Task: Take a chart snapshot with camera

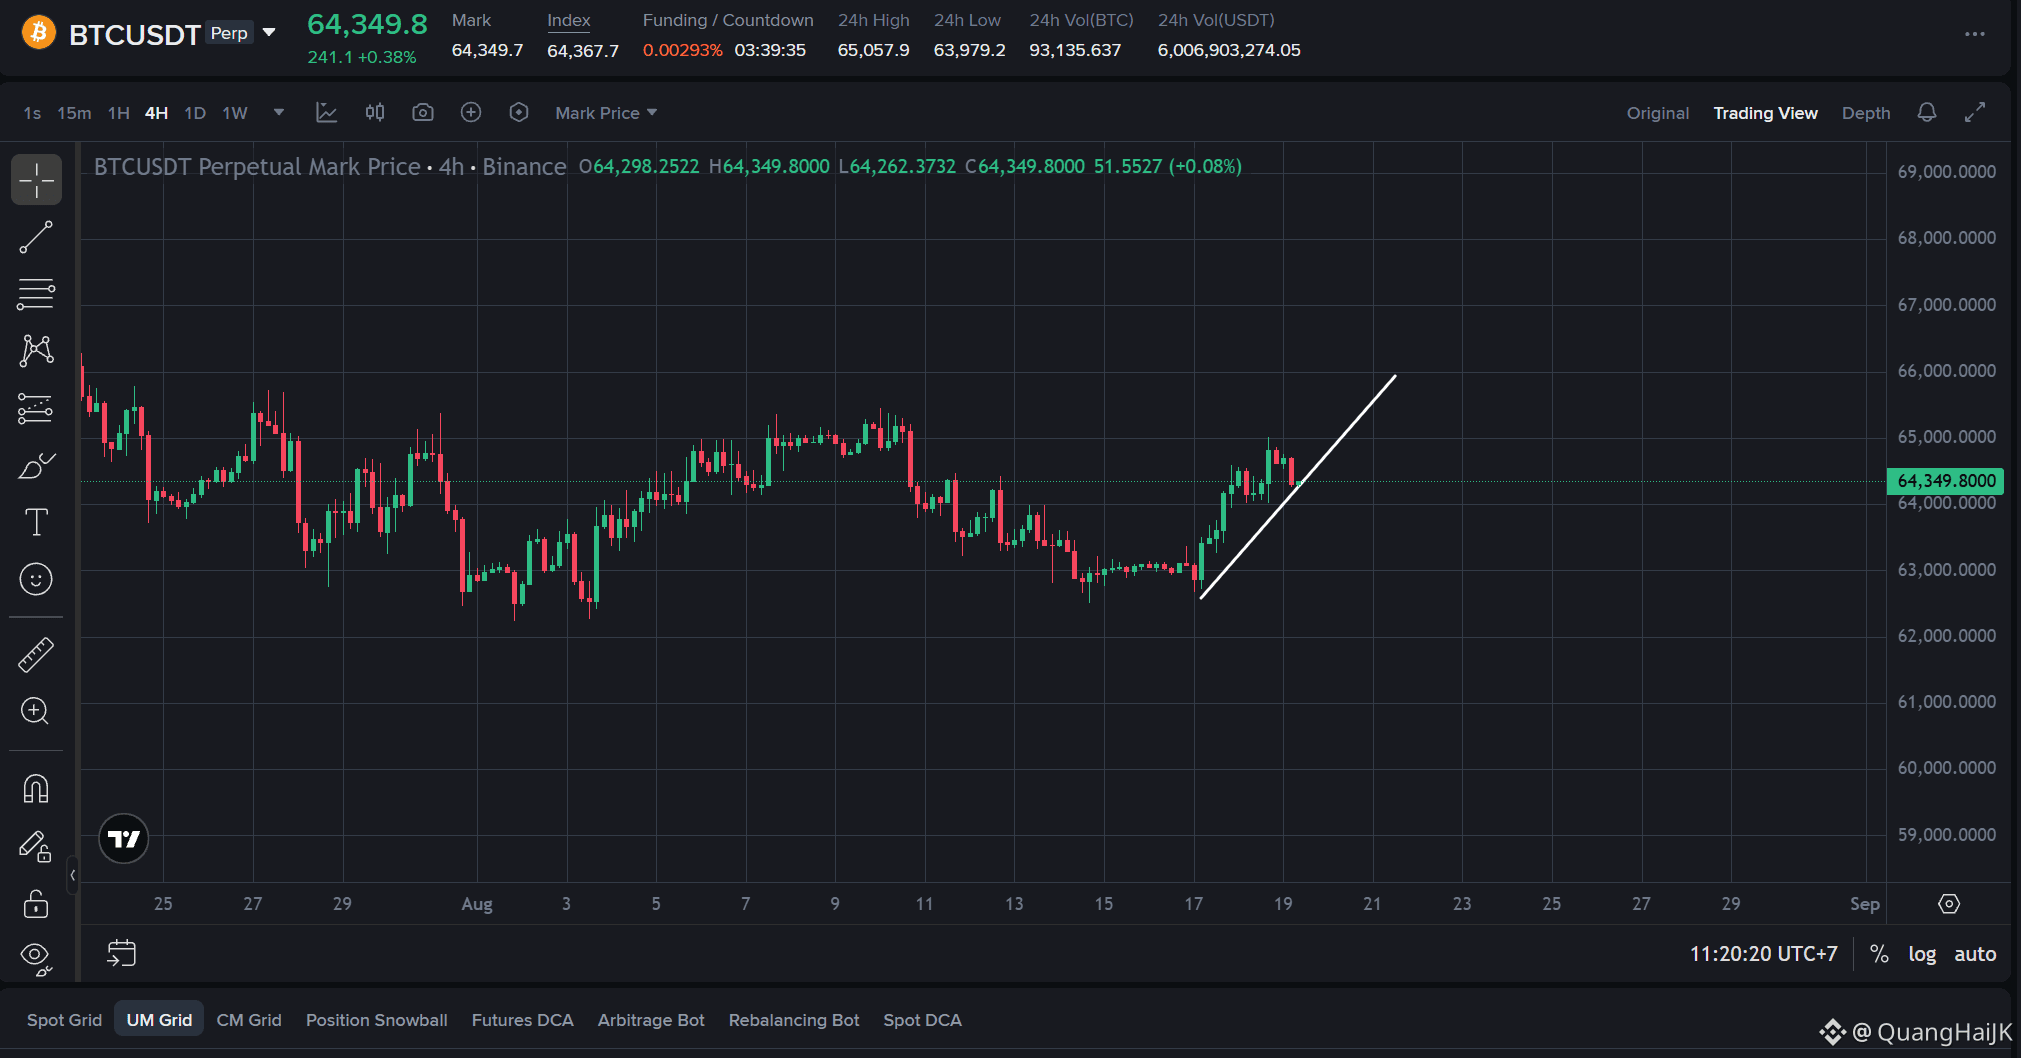Action: tap(423, 113)
